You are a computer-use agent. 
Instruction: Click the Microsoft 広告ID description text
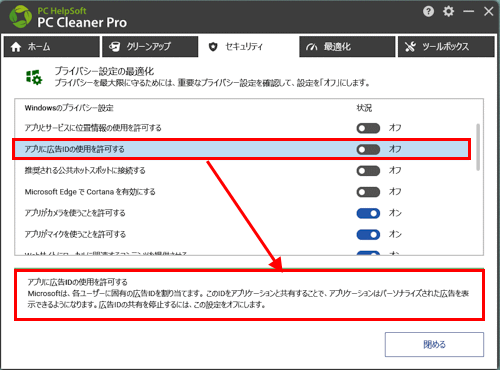(x=248, y=299)
